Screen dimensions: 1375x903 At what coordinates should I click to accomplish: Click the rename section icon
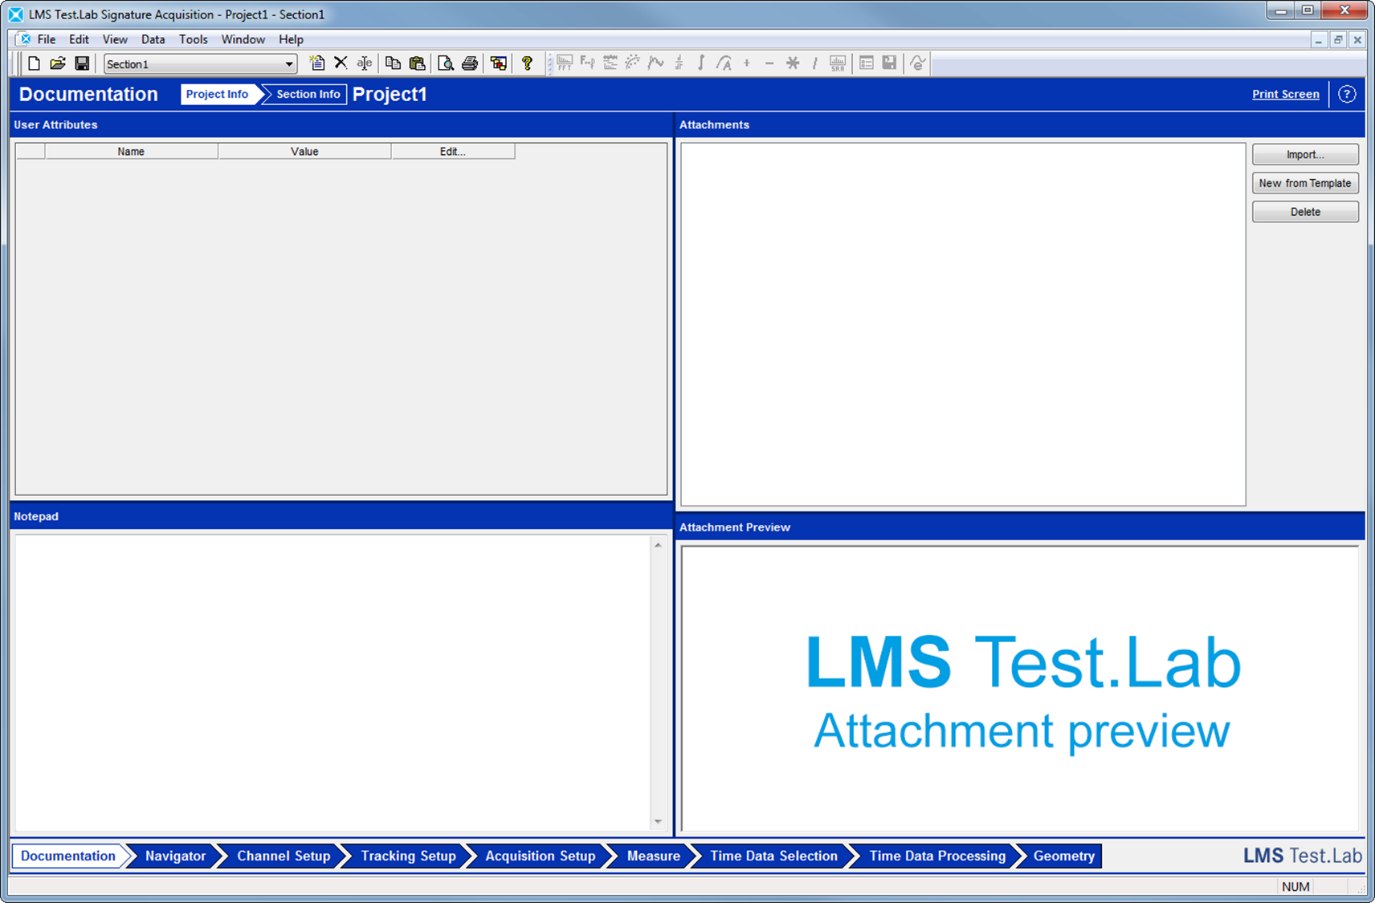(x=365, y=63)
